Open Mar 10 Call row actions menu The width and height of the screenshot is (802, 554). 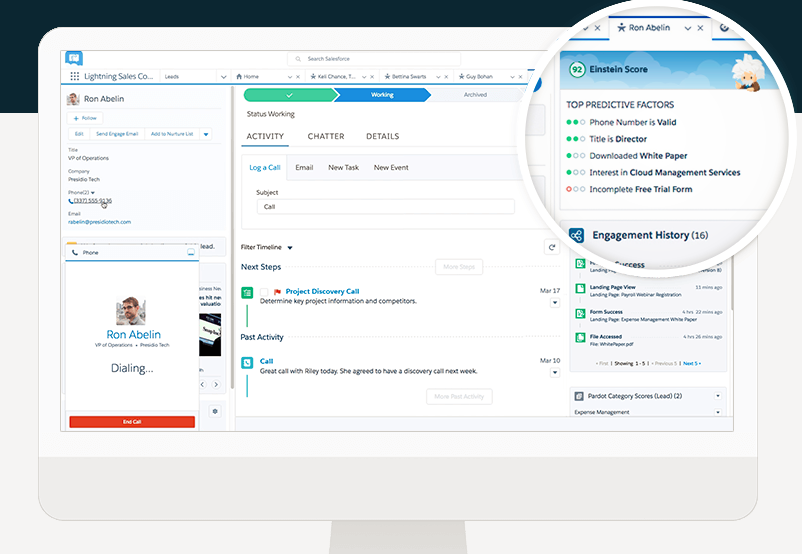pyautogui.click(x=554, y=373)
